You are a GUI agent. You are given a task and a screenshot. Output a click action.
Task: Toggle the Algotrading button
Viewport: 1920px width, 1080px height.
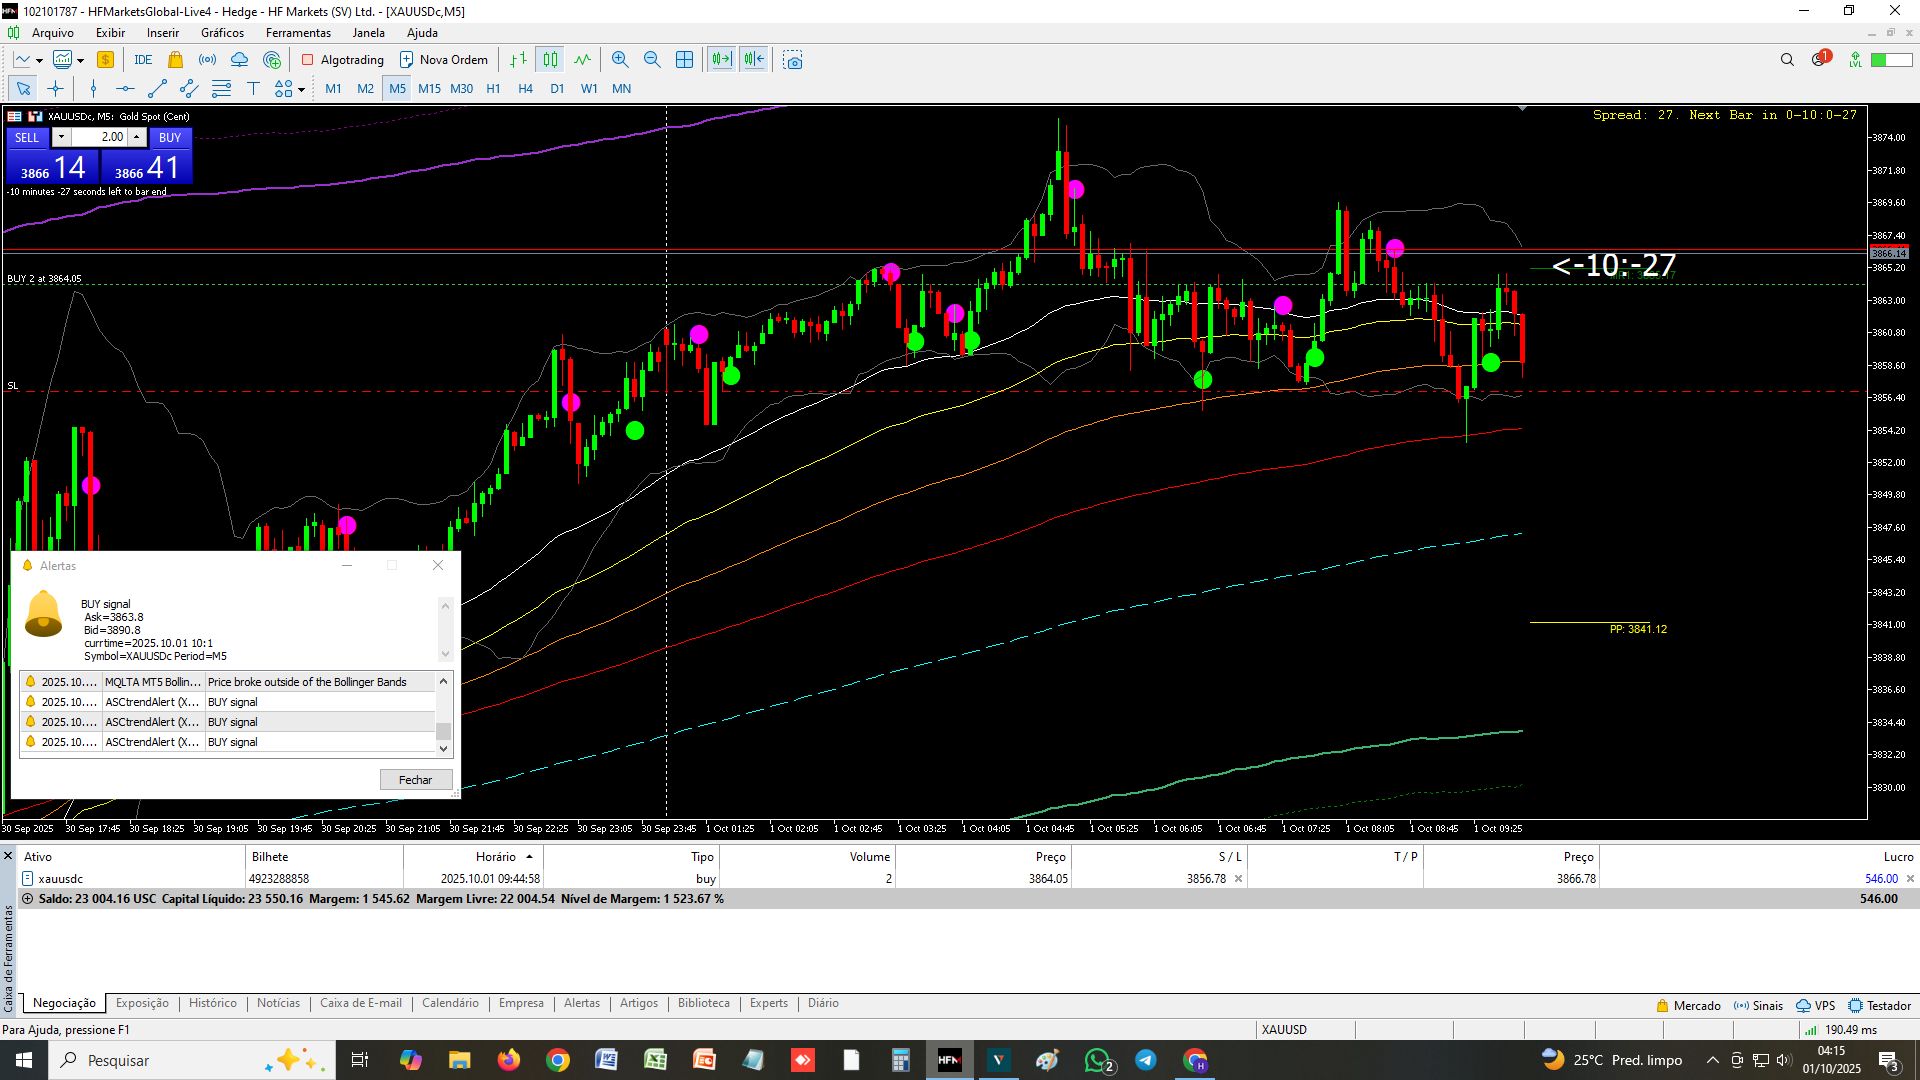[342, 60]
